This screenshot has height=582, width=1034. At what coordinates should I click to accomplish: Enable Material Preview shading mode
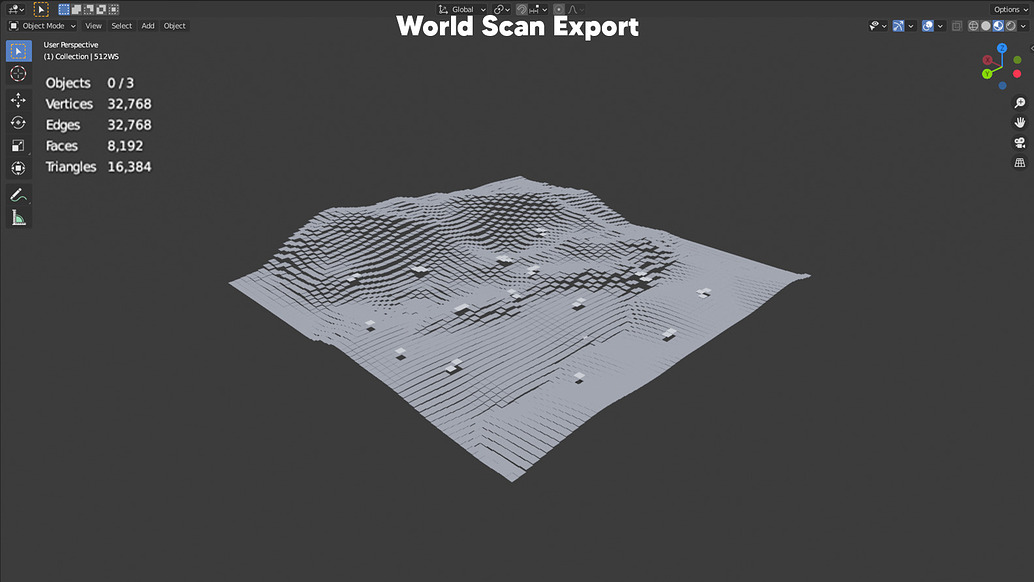998,26
